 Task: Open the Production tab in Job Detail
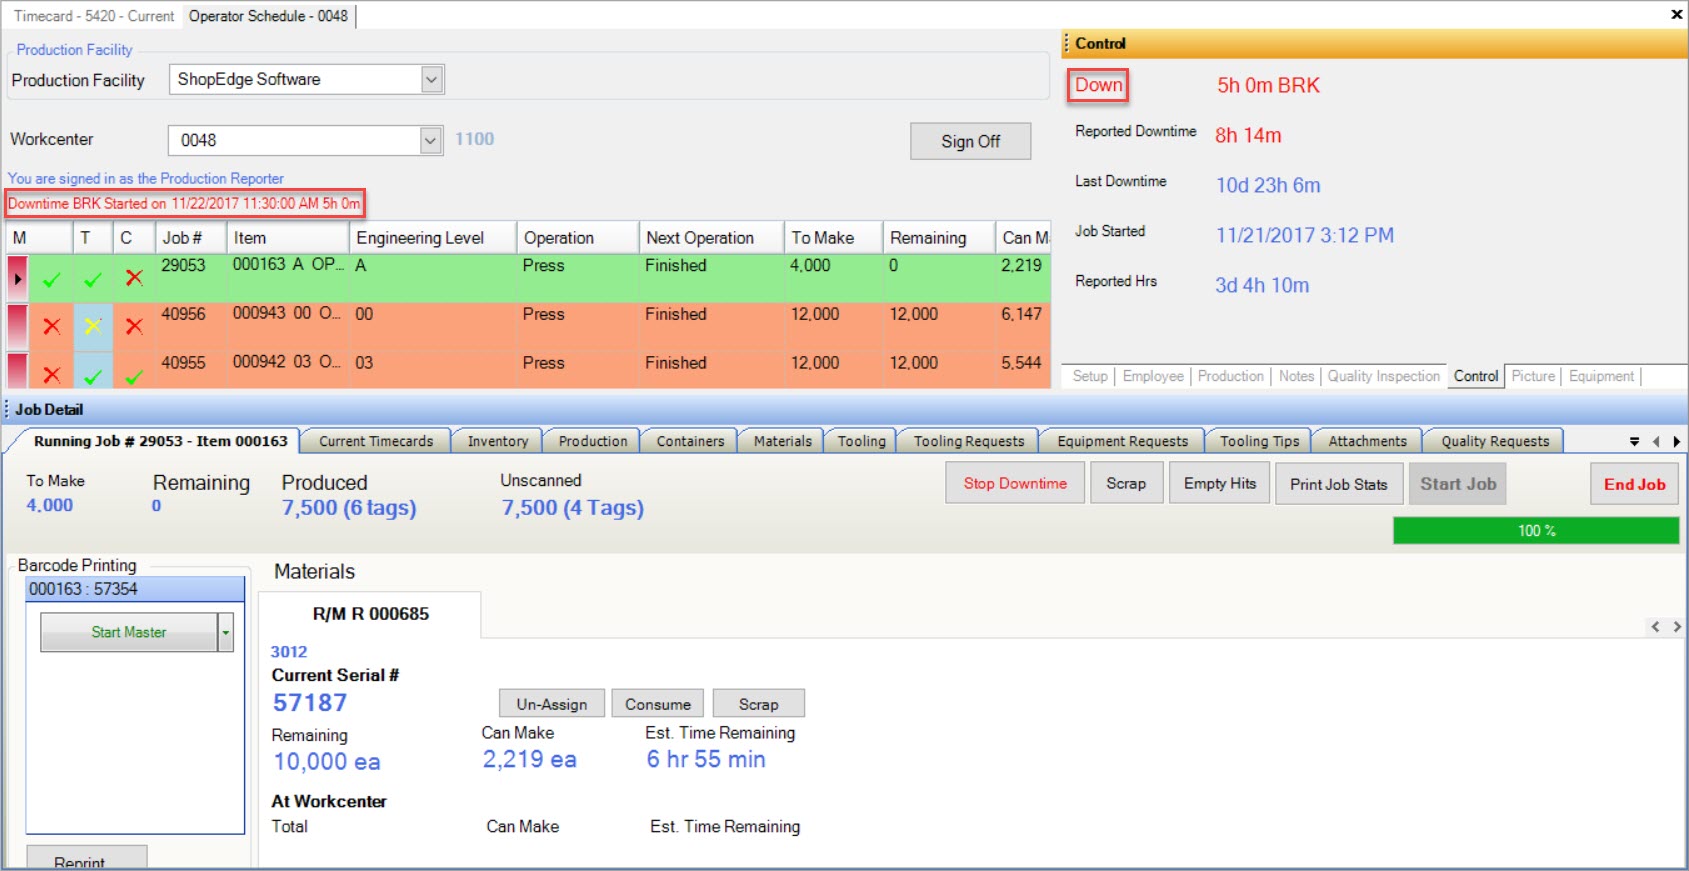click(x=592, y=441)
